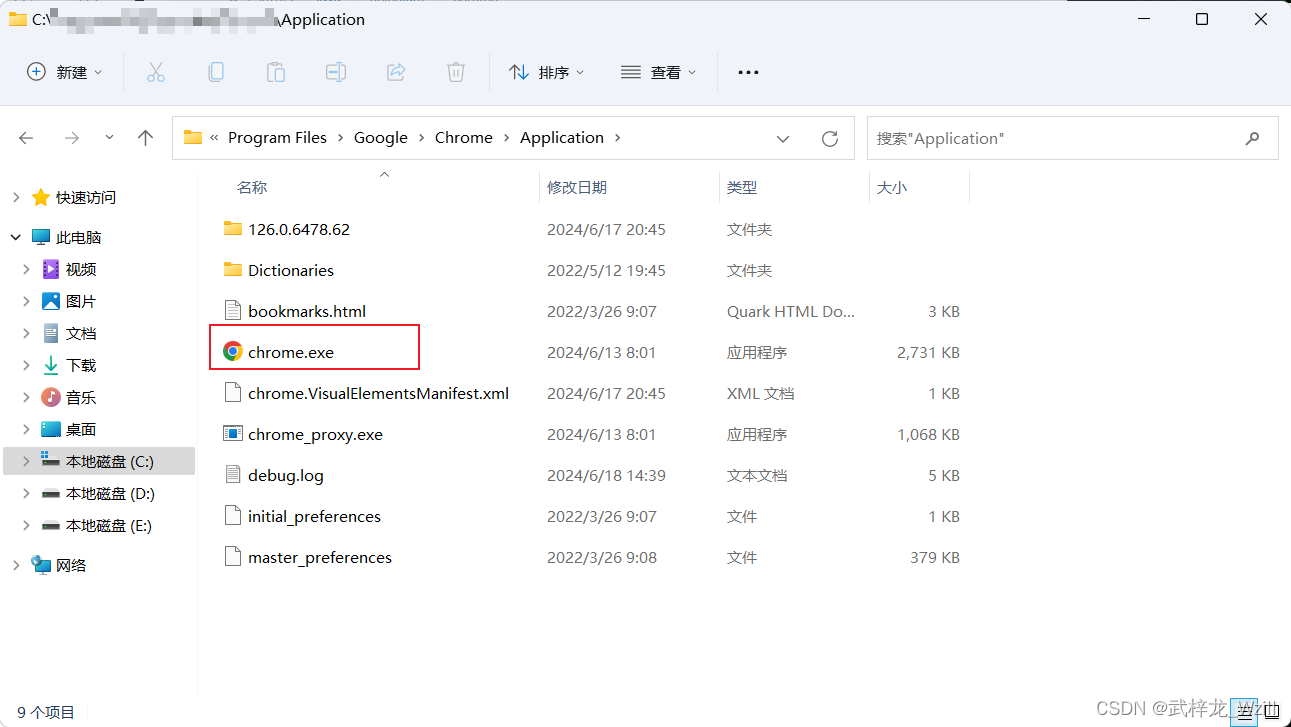This screenshot has height=727, width=1291.
Task: Open Pictures (图片) in sidebar
Action: [81, 301]
